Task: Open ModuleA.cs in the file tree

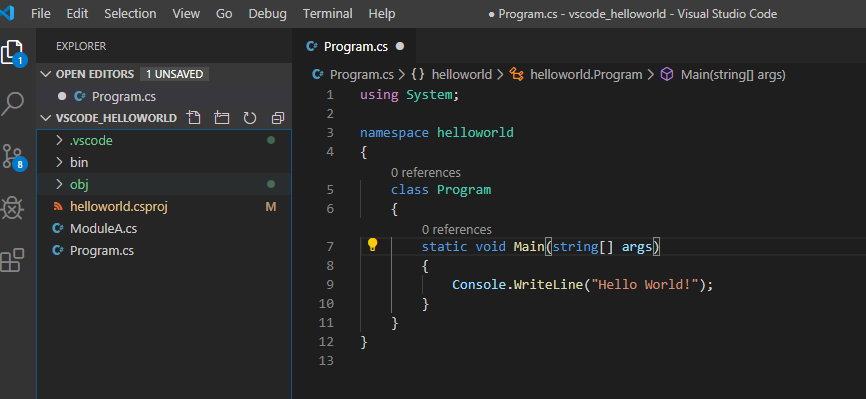Action: point(103,228)
